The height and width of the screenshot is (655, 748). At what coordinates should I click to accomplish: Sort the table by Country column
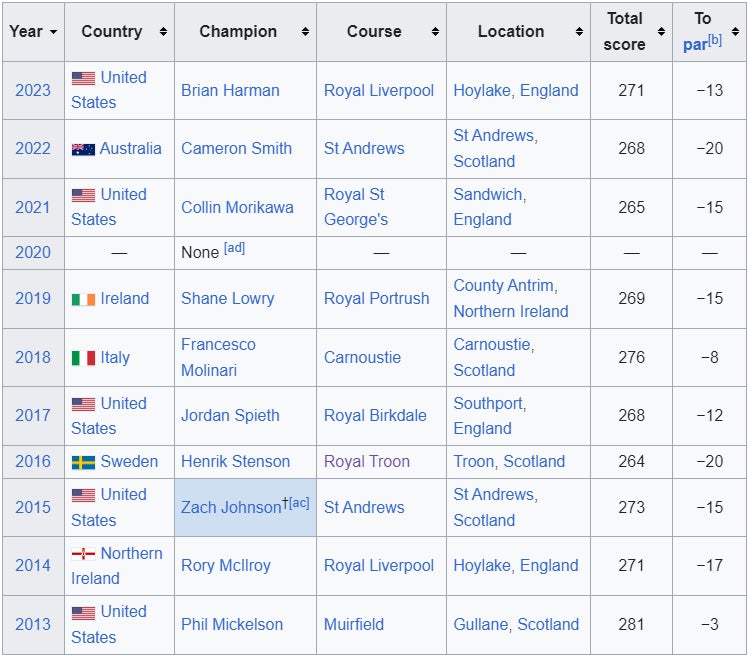coord(163,32)
